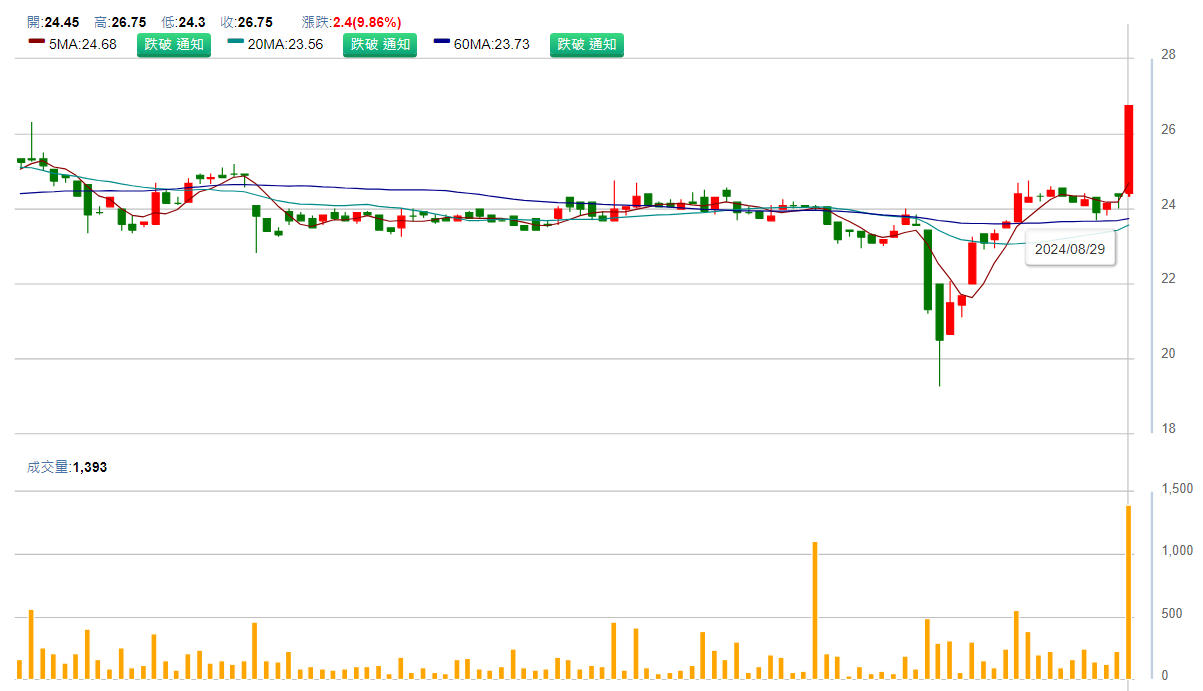Click the 1,000 label on the volume axis
The height and width of the screenshot is (691, 1203).
(x=1176, y=551)
